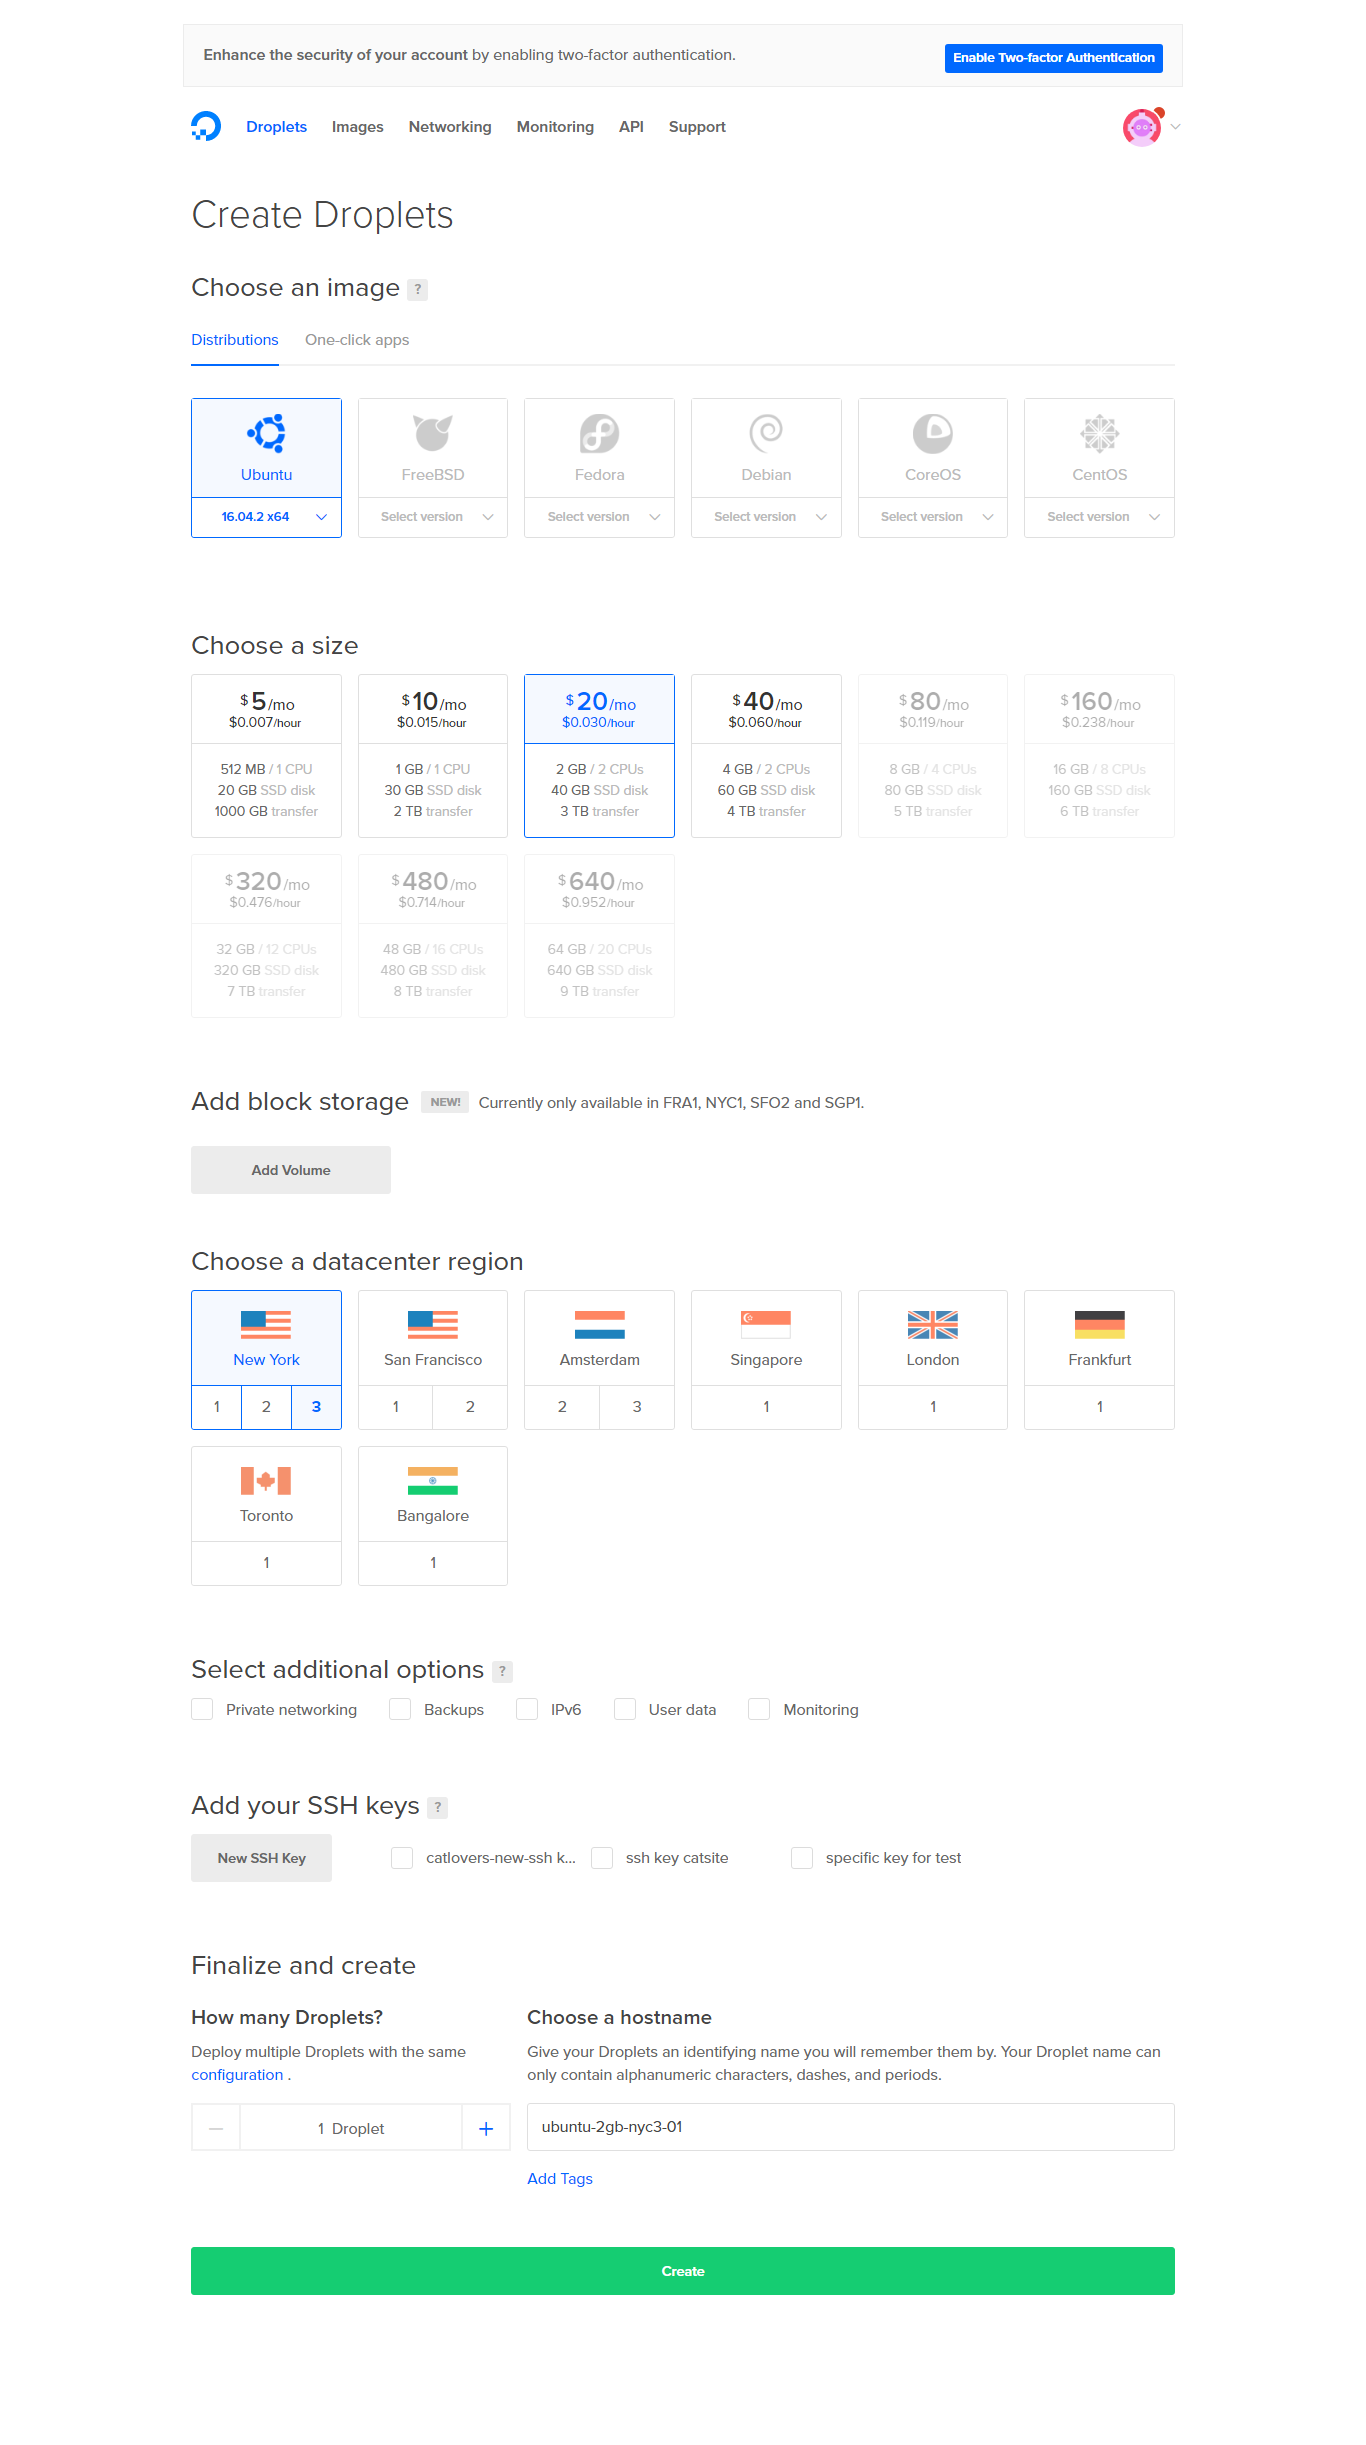Open Ubuntu 16.04.2 x64 version dropdown
1366x2445 pixels.
266,517
